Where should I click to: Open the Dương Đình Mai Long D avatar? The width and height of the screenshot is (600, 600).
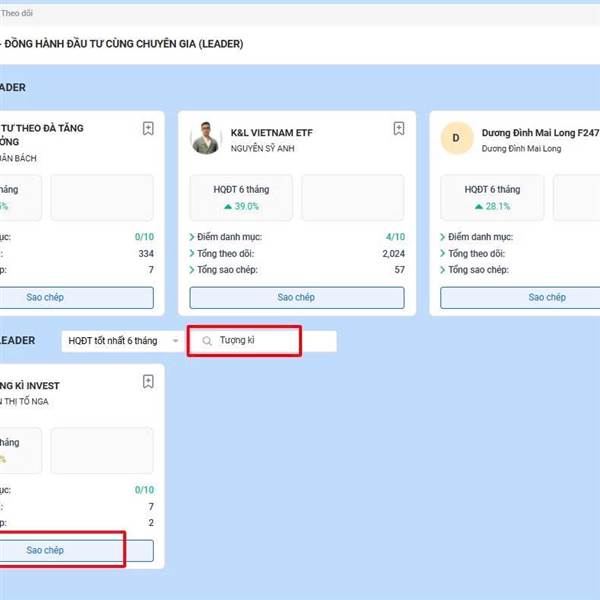click(x=457, y=138)
